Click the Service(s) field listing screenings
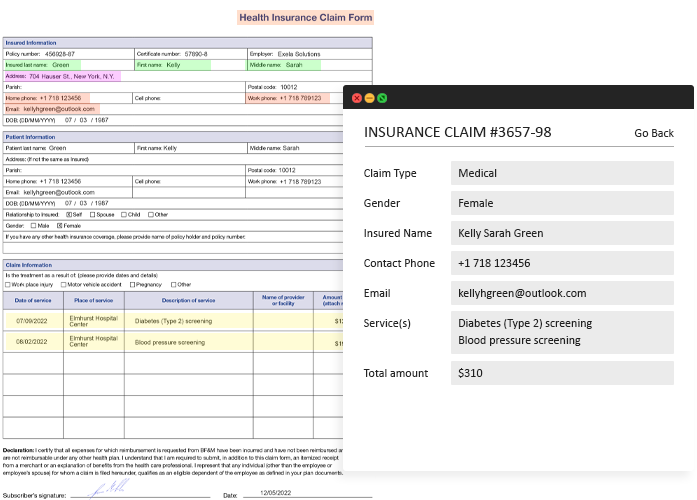 click(562, 332)
